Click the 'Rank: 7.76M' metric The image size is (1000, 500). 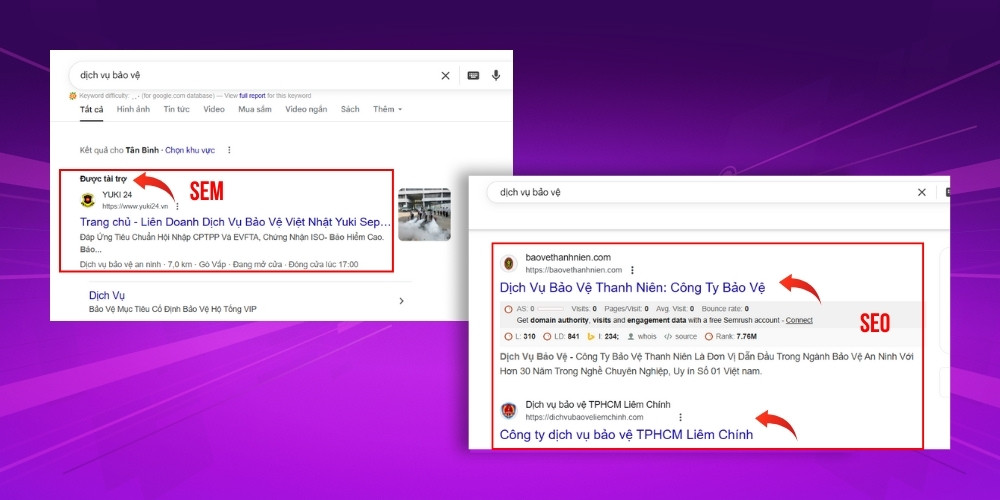731,337
